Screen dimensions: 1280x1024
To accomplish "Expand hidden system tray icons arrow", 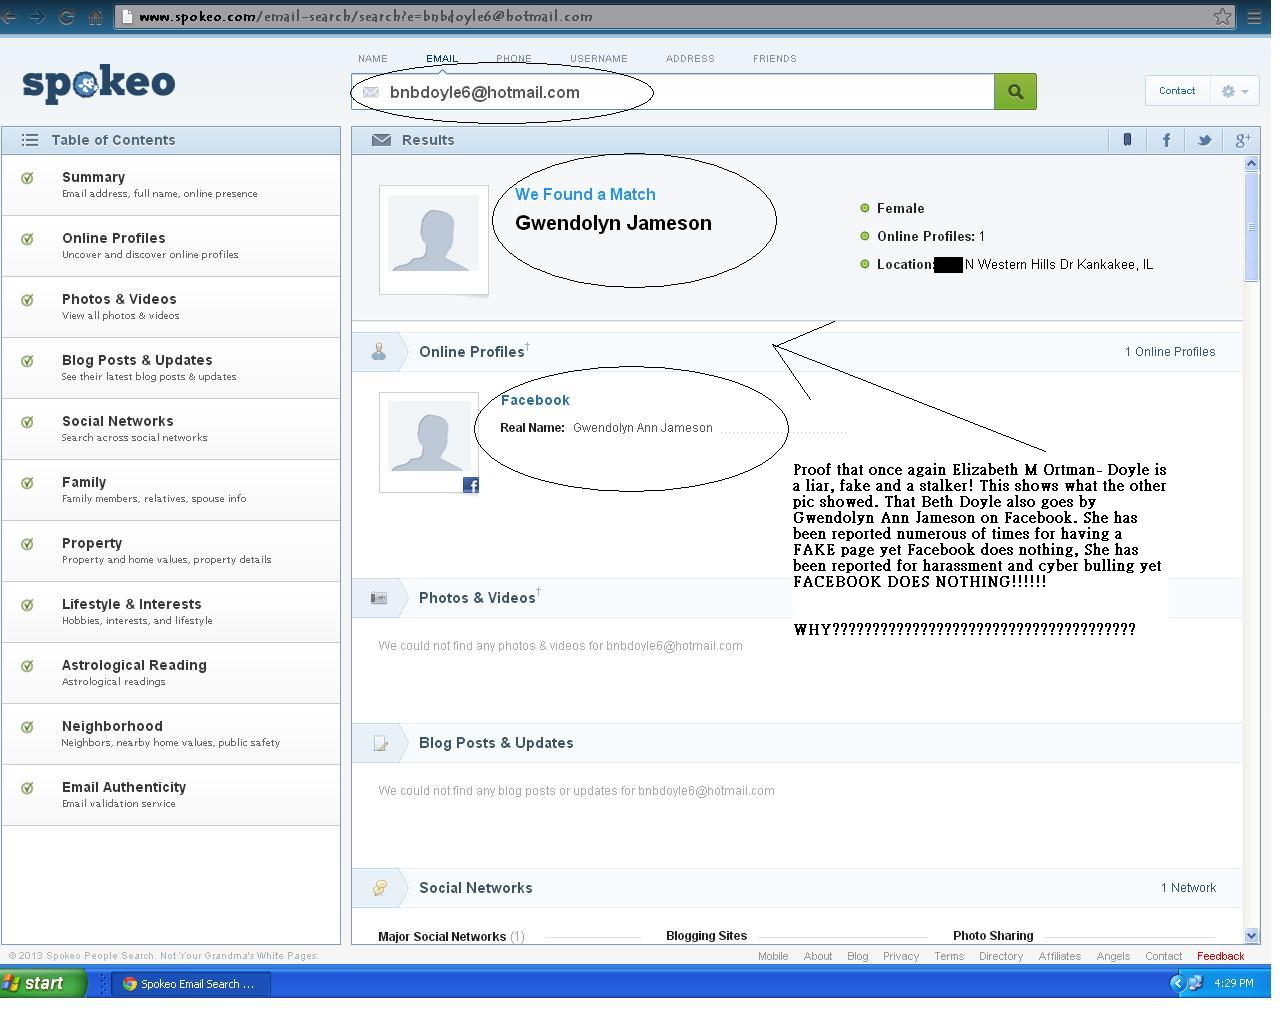I will 1177,983.
